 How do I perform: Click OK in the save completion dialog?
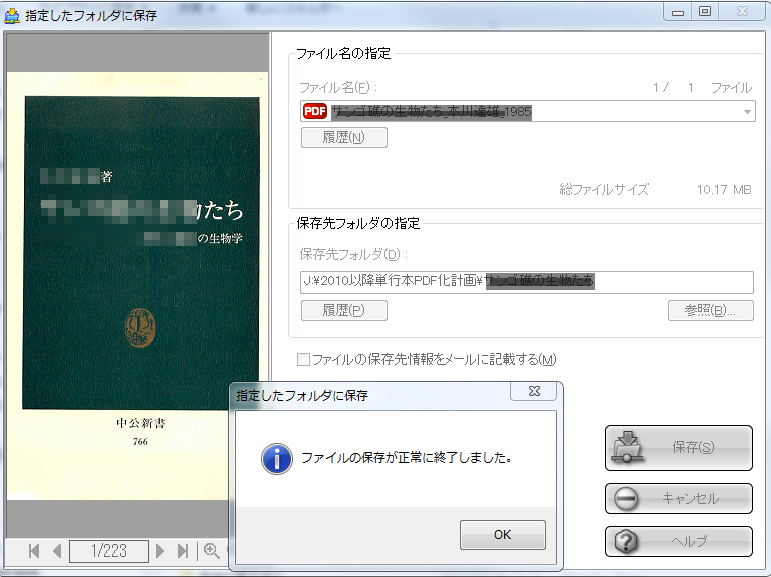point(503,535)
